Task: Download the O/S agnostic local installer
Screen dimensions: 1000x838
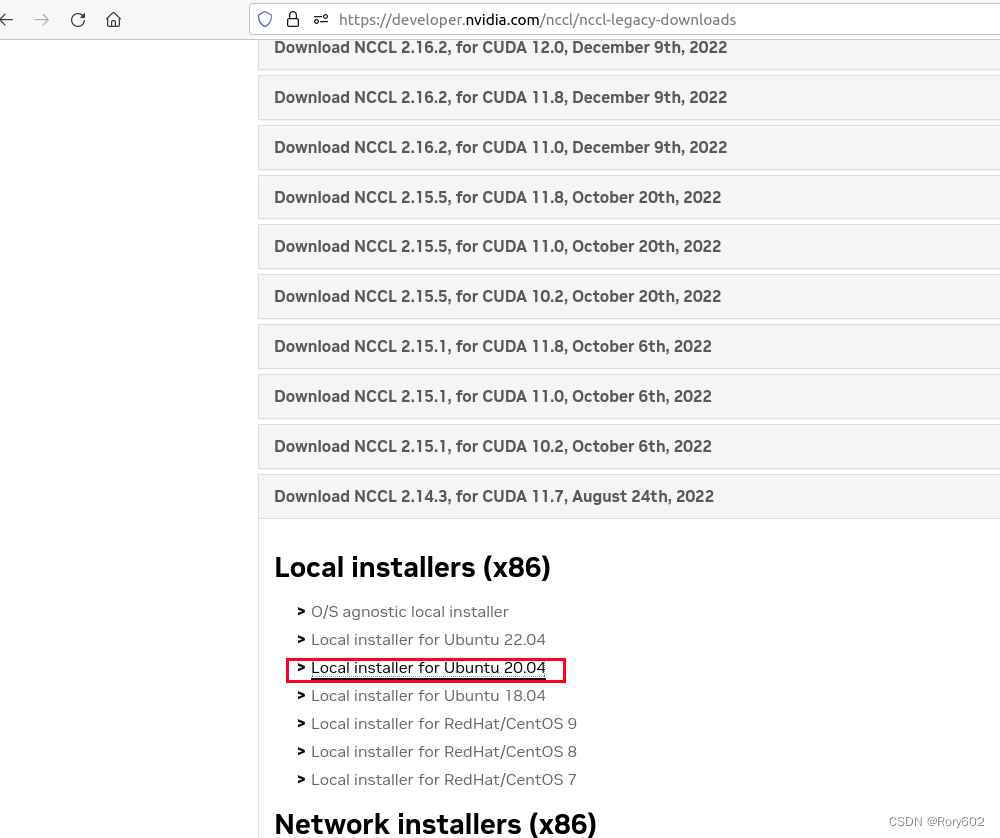Action: (x=409, y=611)
